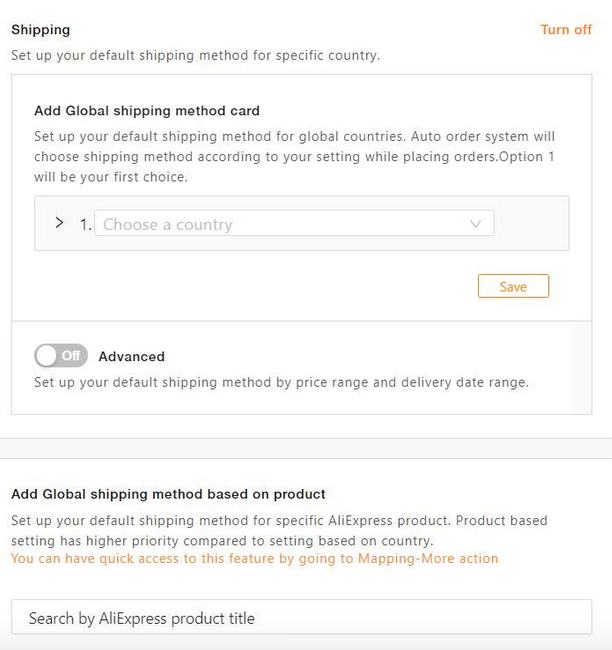Click the default shipping method for specific country subtitle

tap(195, 55)
